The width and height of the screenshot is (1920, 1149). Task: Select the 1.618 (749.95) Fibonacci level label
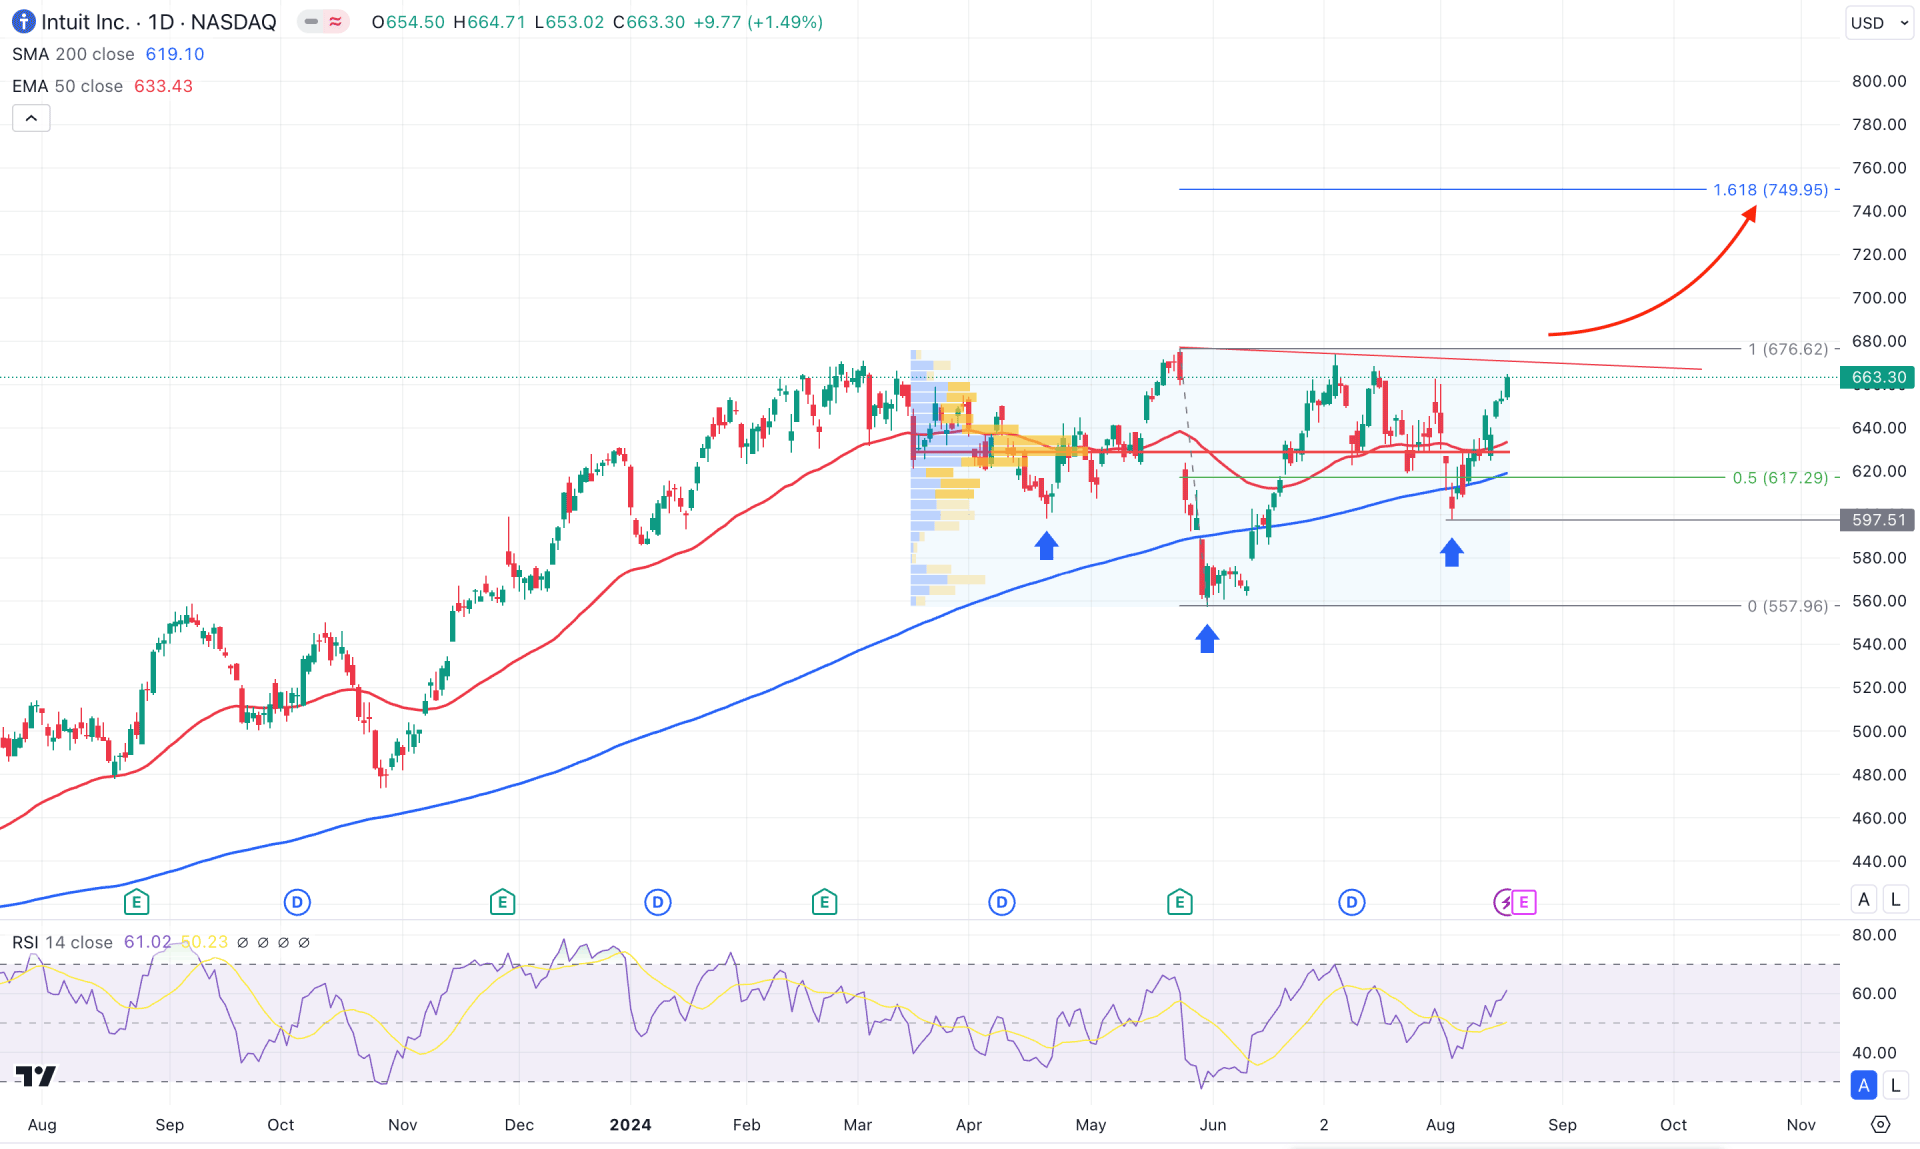1770,189
